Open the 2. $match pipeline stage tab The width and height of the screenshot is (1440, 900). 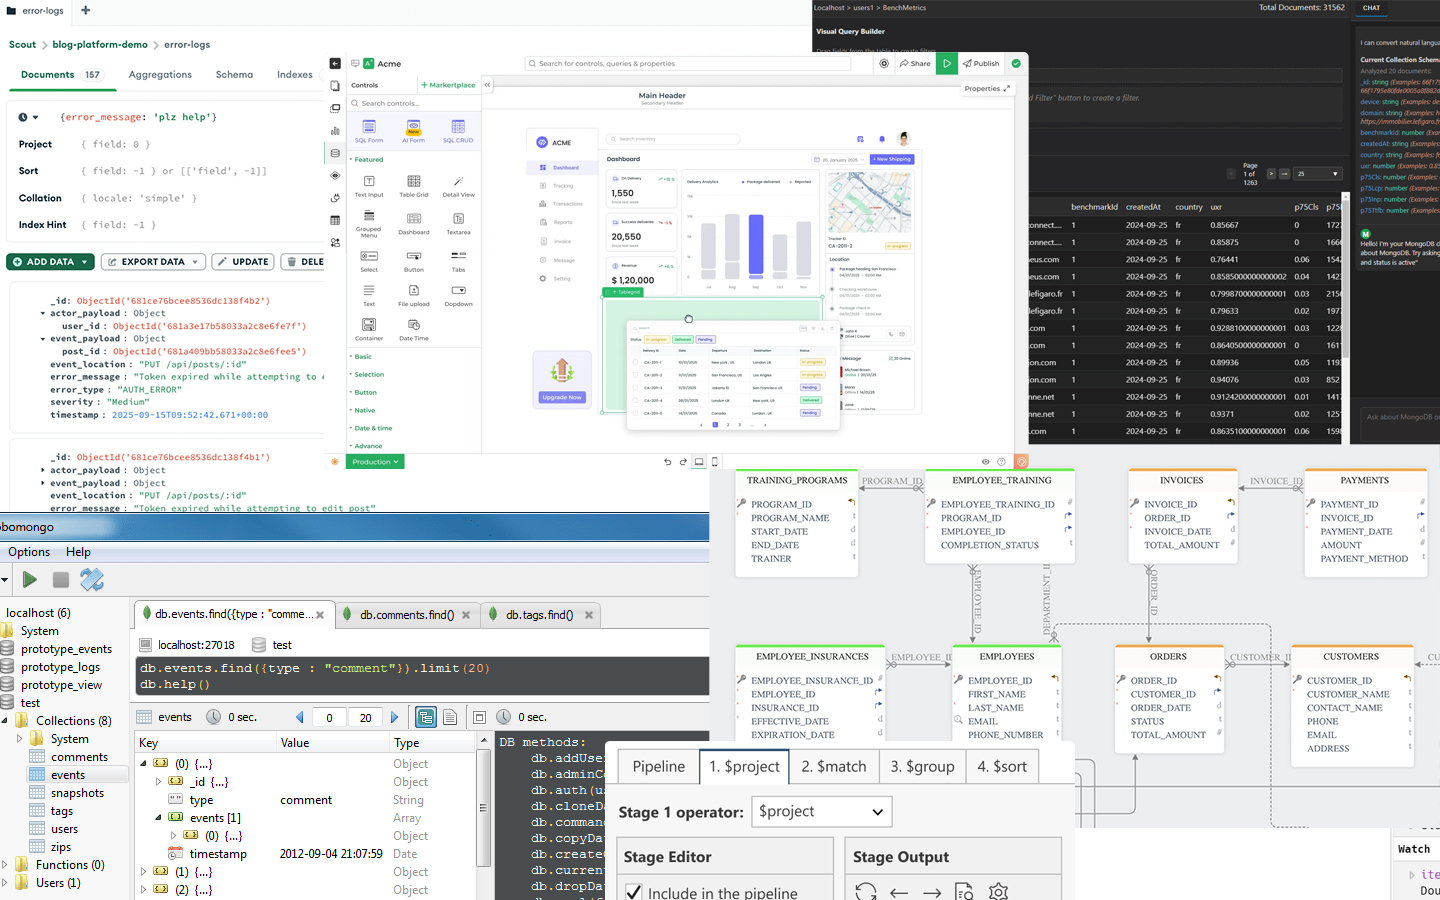[834, 766]
